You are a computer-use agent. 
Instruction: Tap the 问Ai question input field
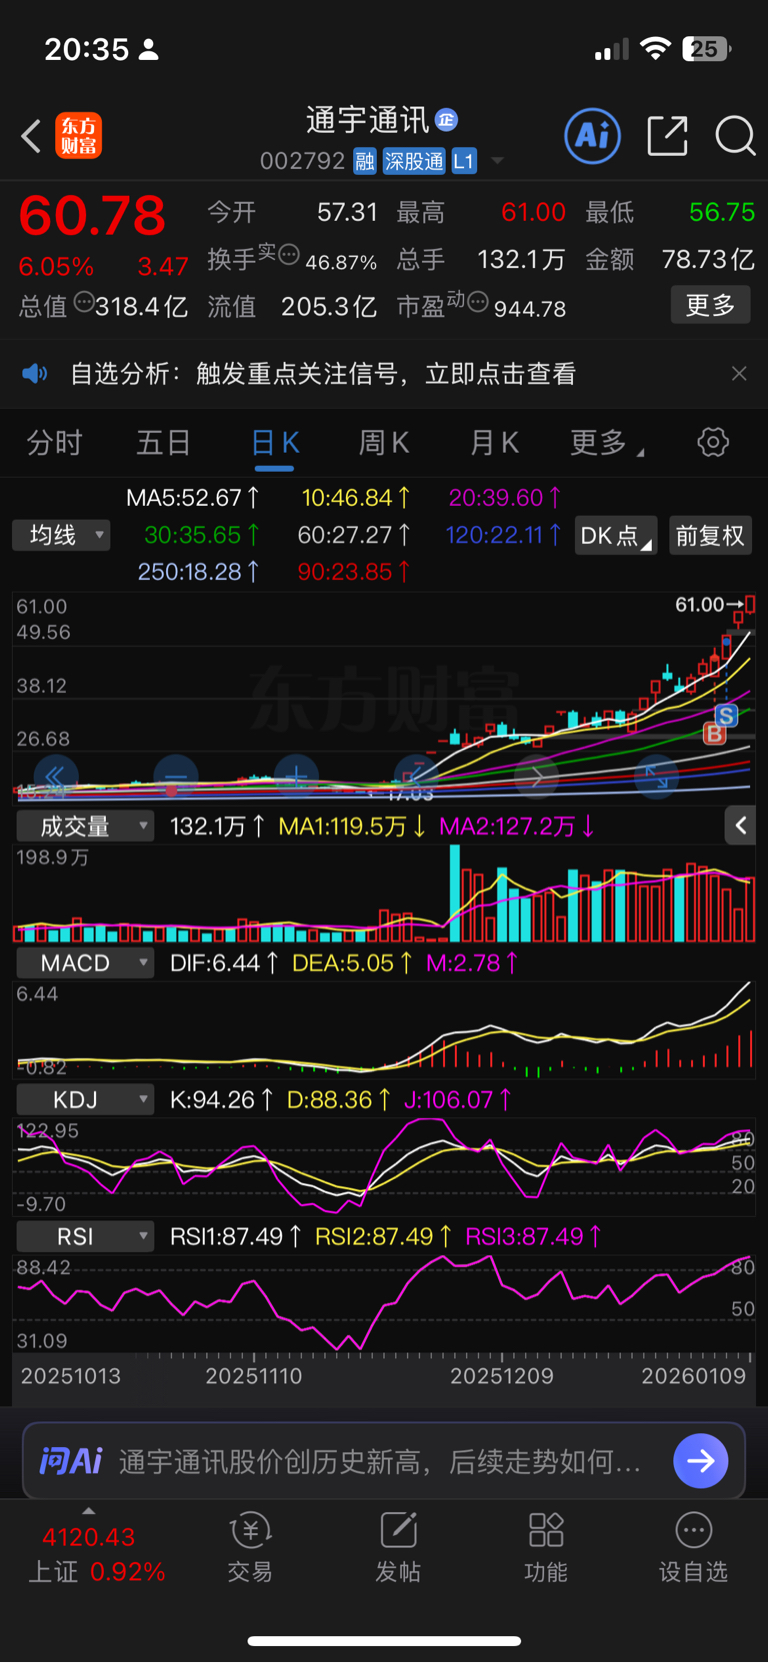[380, 1461]
